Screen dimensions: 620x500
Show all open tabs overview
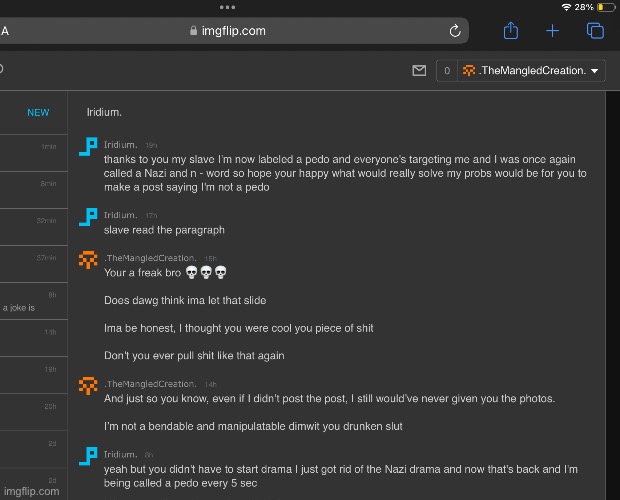pyautogui.click(x=595, y=31)
